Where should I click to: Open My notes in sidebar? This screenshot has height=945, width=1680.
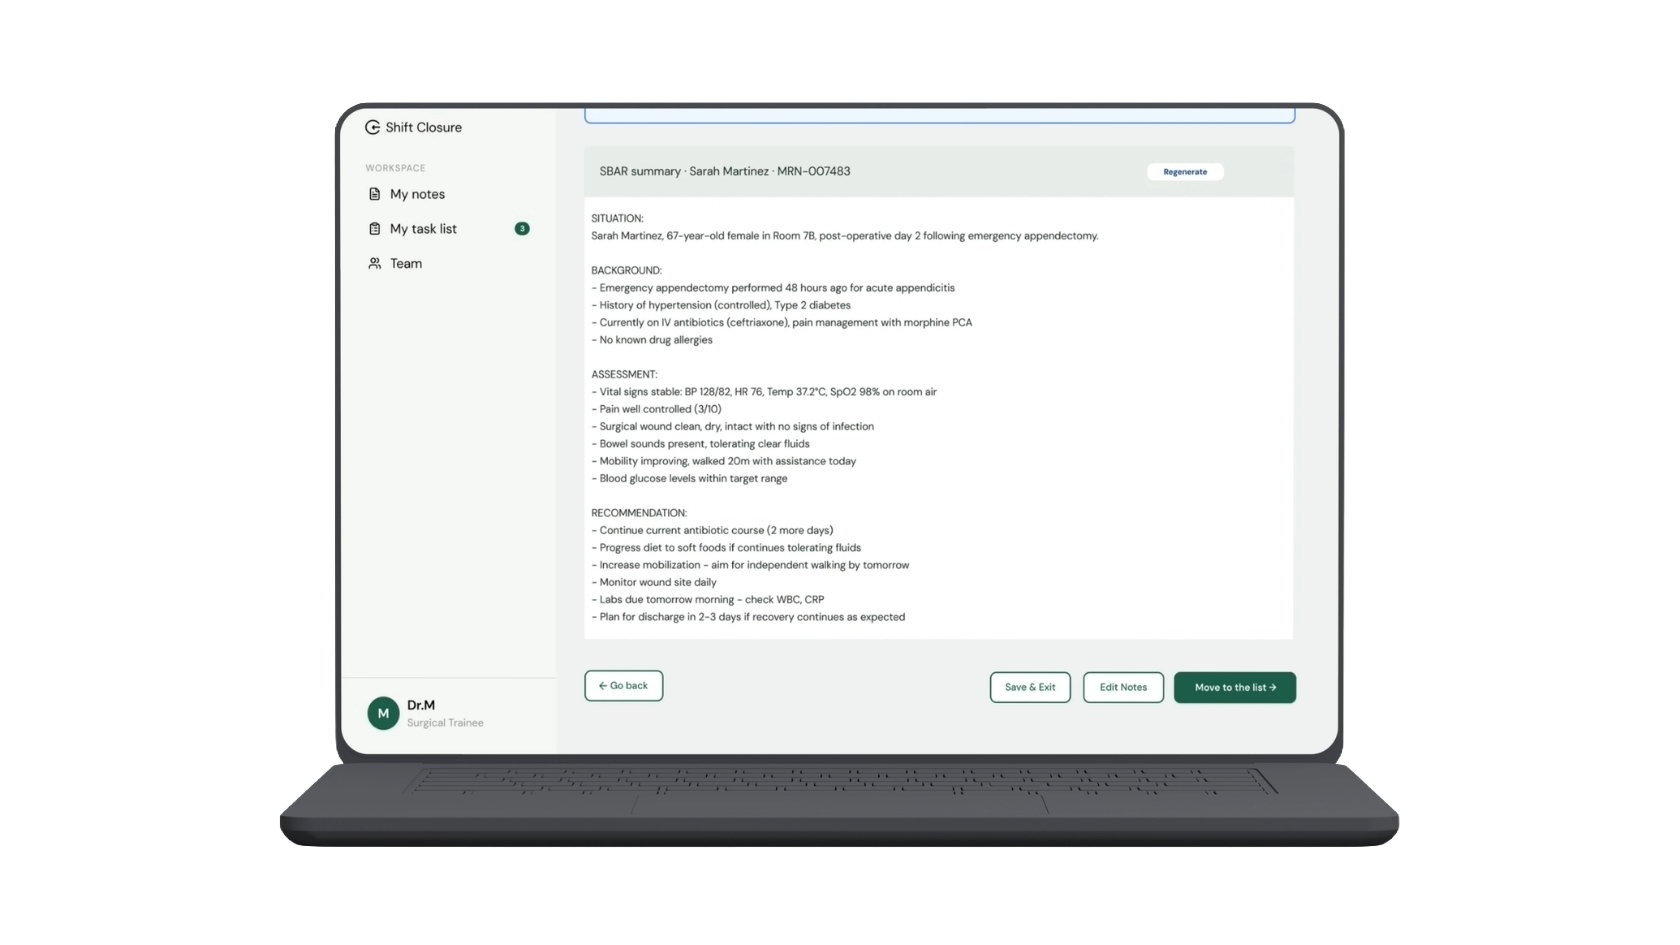(417, 194)
